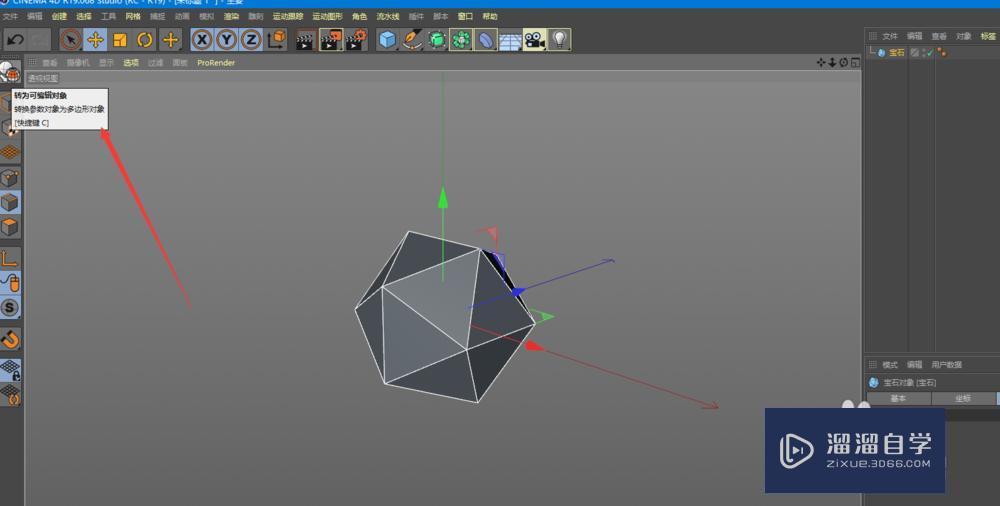Open 角色 menu
The height and width of the screenshot is (506, 1000).
point(360,17)
